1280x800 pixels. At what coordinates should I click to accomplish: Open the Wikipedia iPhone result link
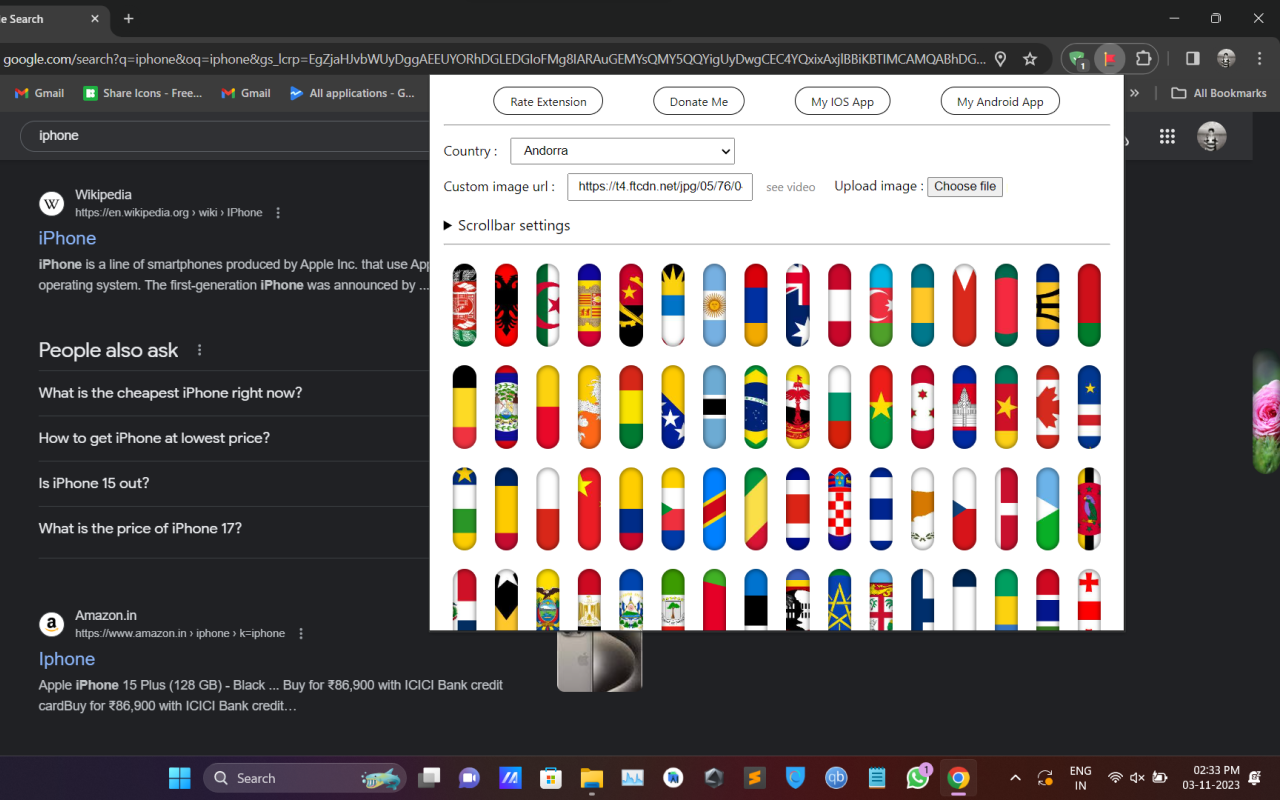tap(67, 238)
